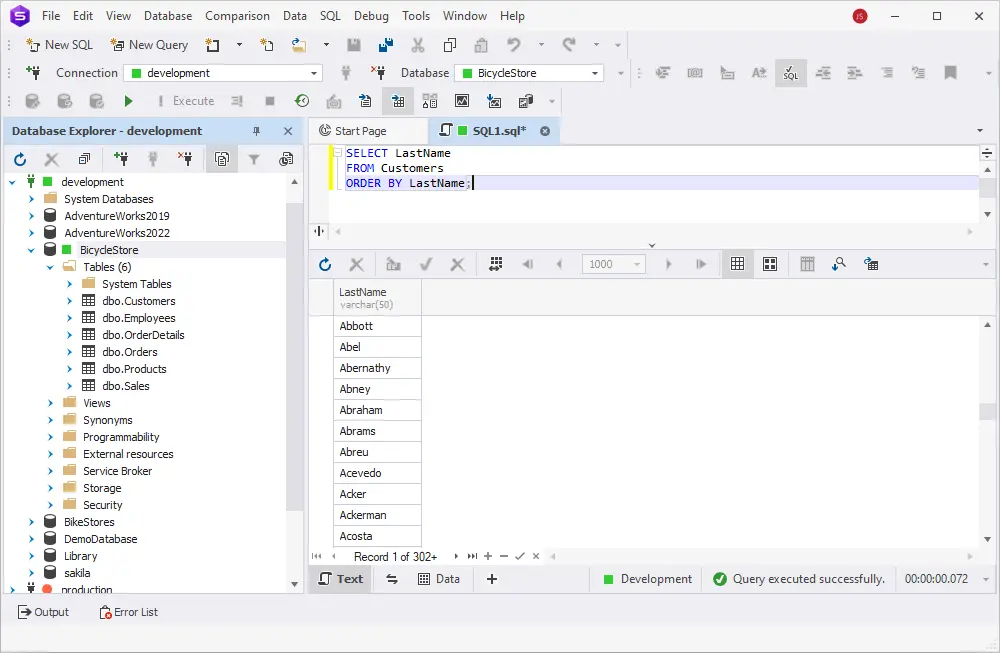Open the Database dropdown showing BicycleStore
Image resolution: width=1000 pixels, height=653 pixels.
530,73
